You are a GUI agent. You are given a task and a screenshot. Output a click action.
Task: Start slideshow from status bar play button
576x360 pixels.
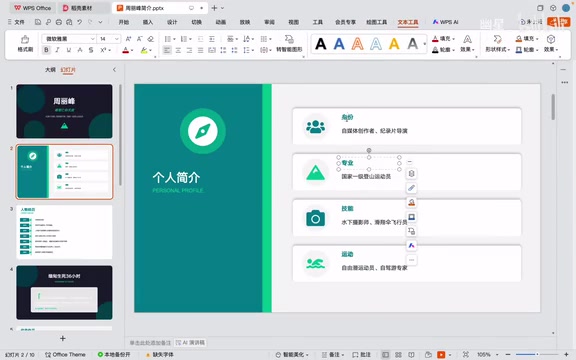(441, 354)
